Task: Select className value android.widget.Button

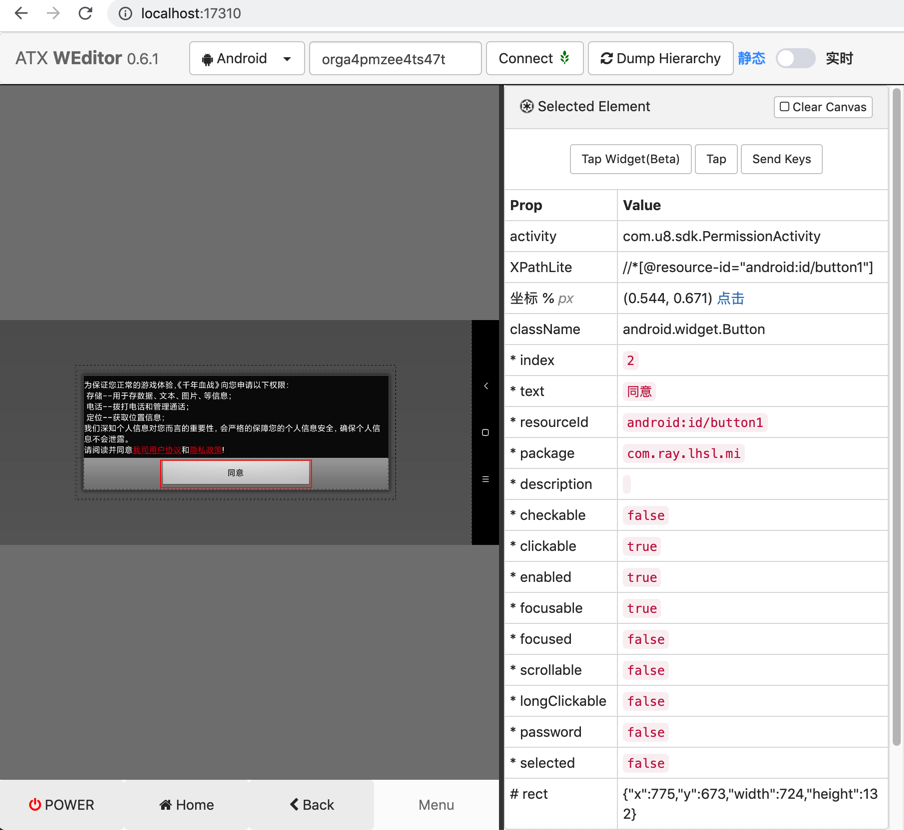Action: (x=694, y=329)
